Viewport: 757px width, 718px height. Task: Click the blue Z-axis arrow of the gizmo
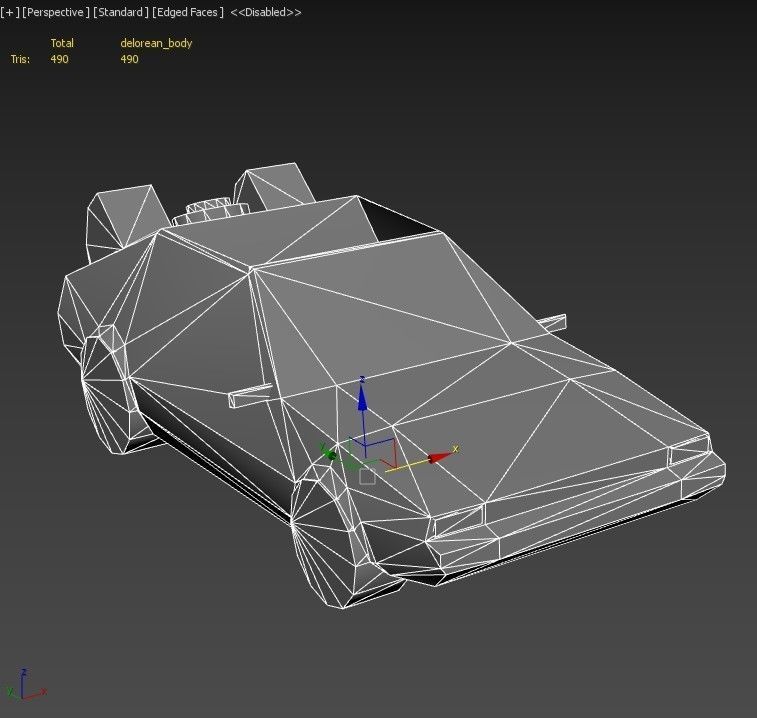tap(362, 400)
